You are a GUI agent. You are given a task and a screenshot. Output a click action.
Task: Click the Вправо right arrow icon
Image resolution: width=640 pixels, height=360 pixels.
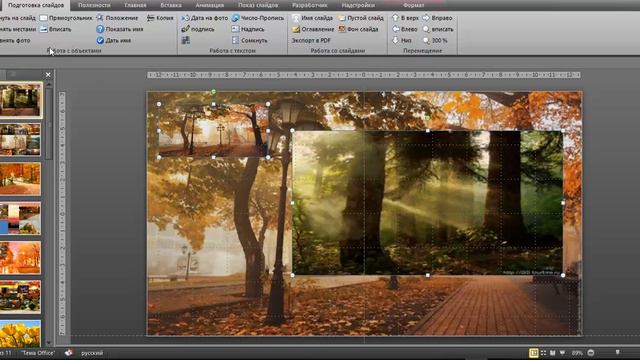pyautogui.click(x=426, y=18)
